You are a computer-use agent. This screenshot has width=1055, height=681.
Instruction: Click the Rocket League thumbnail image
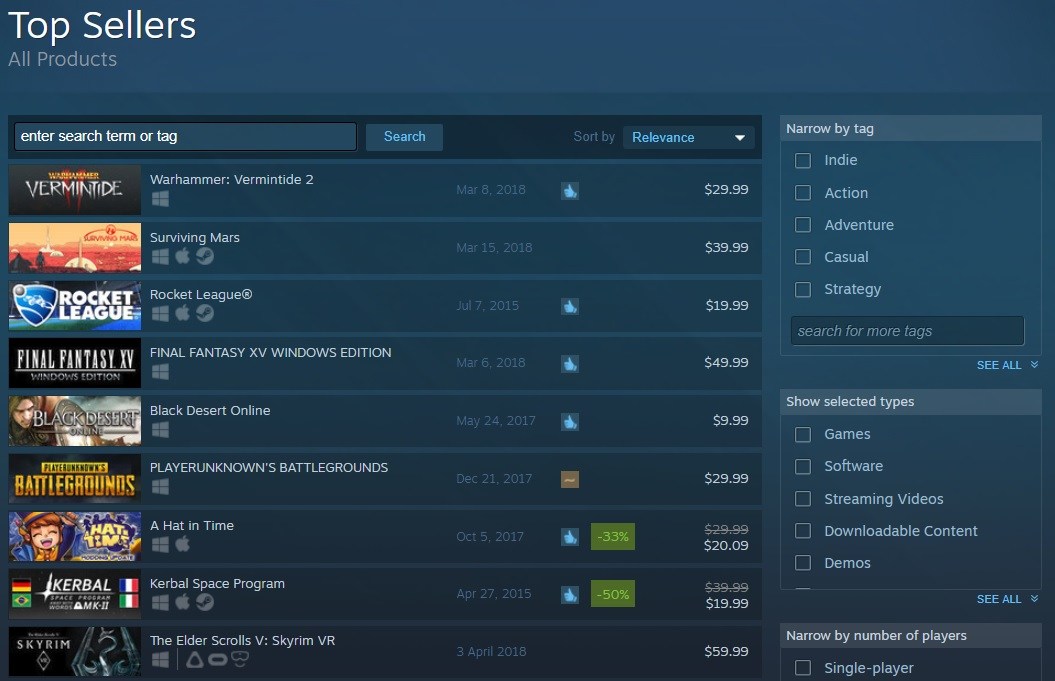click(75, 305)
